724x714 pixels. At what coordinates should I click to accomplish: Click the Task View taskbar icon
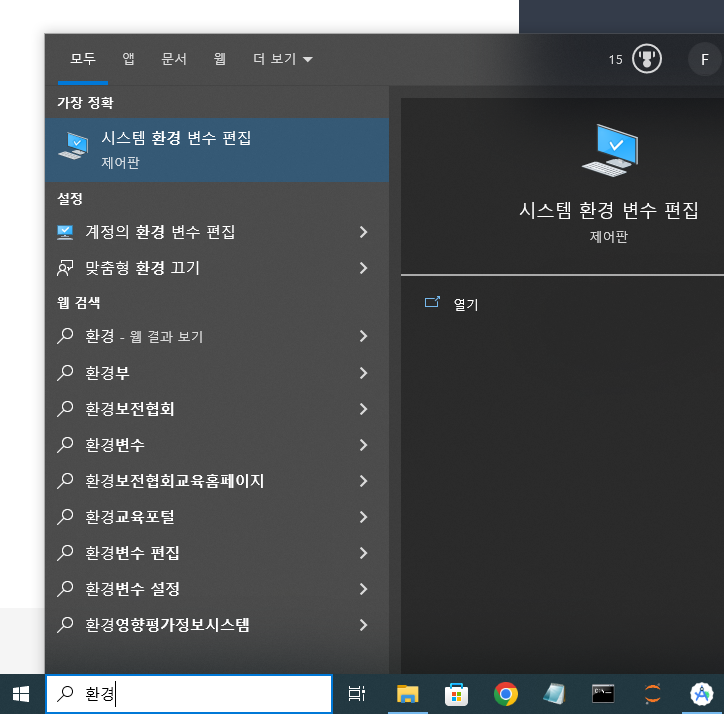(x=356, y=694)
